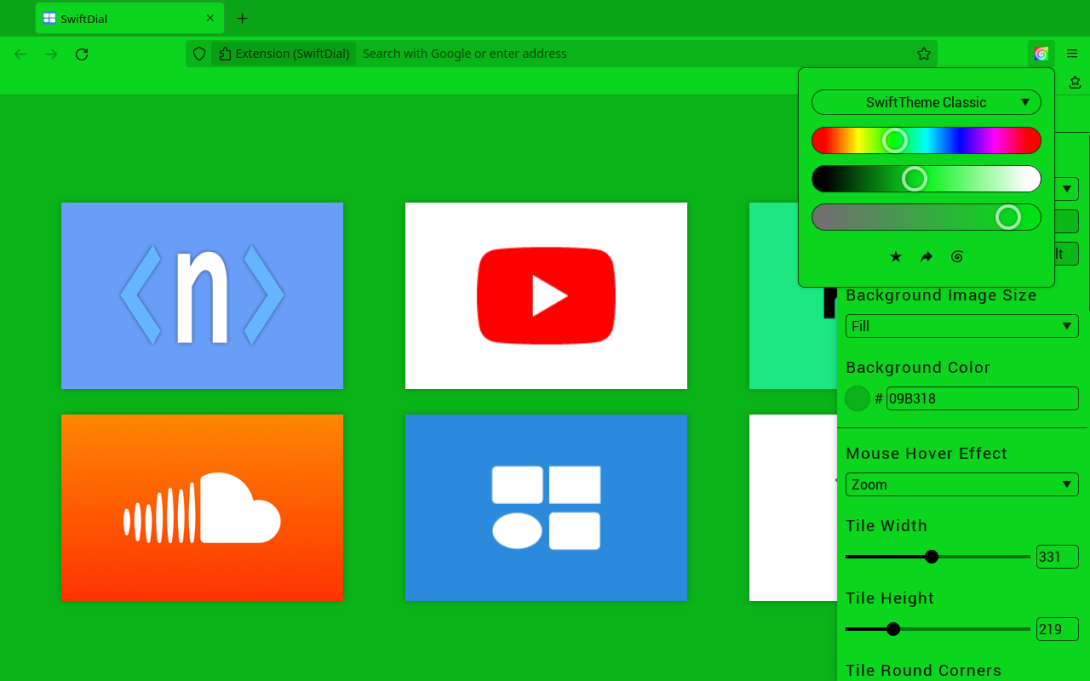1090x681 pixels.
Task: Open the white tile beside the settings panel
Action: click(792, 507)
